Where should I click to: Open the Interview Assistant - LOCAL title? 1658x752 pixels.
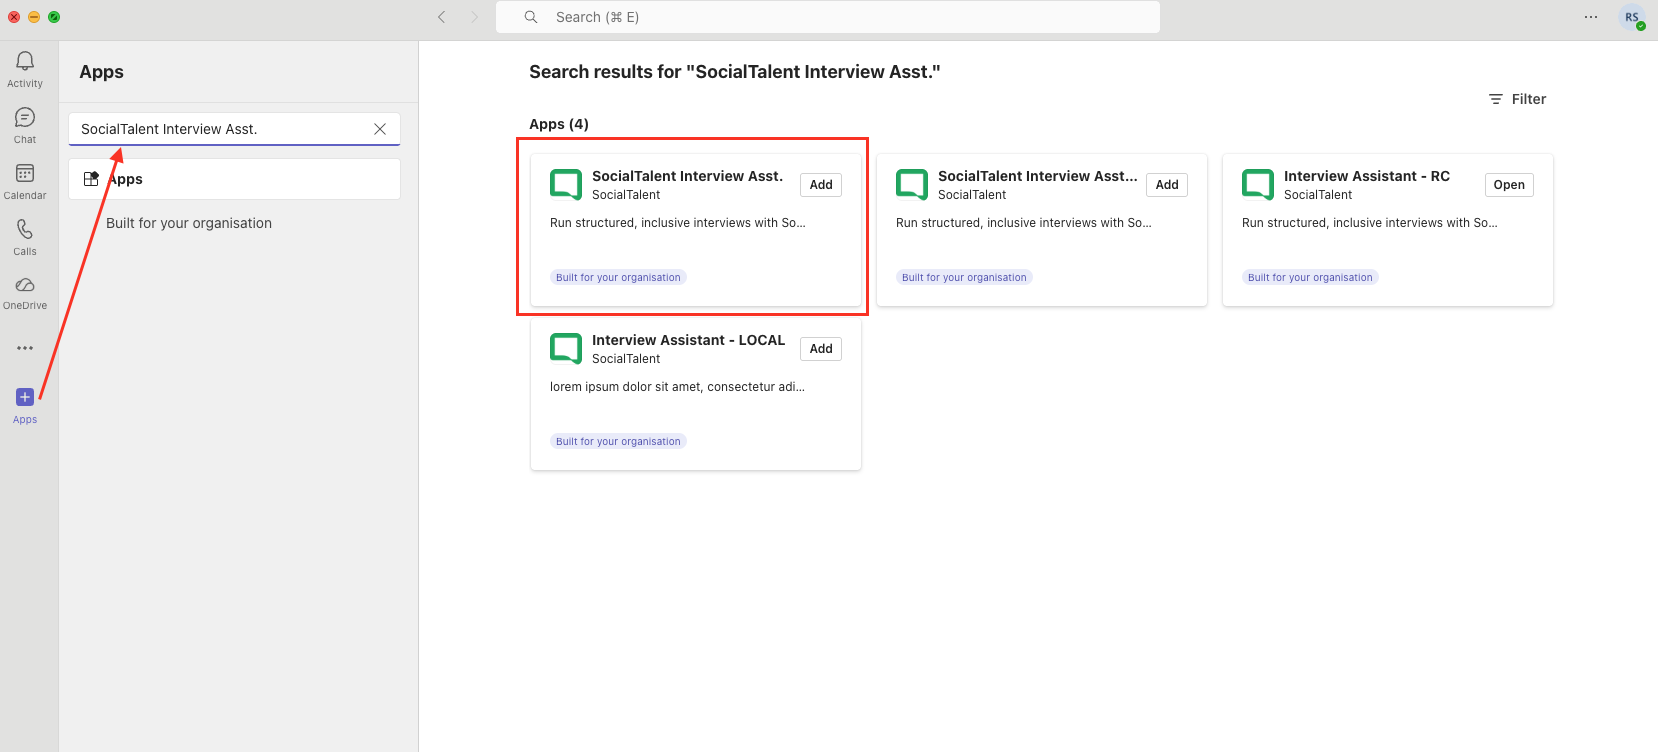point(689,340)
